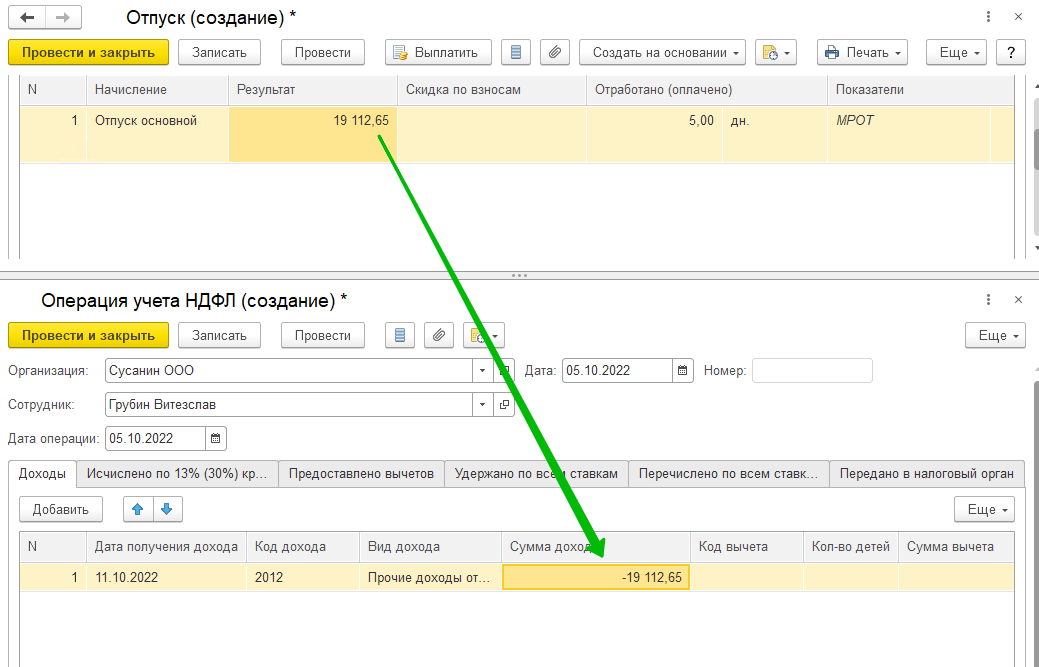Image resolution: width=1039 pixels, height=667 pixels.
Task: Move row up with blue arrow
Action: [x=138, y=509]
